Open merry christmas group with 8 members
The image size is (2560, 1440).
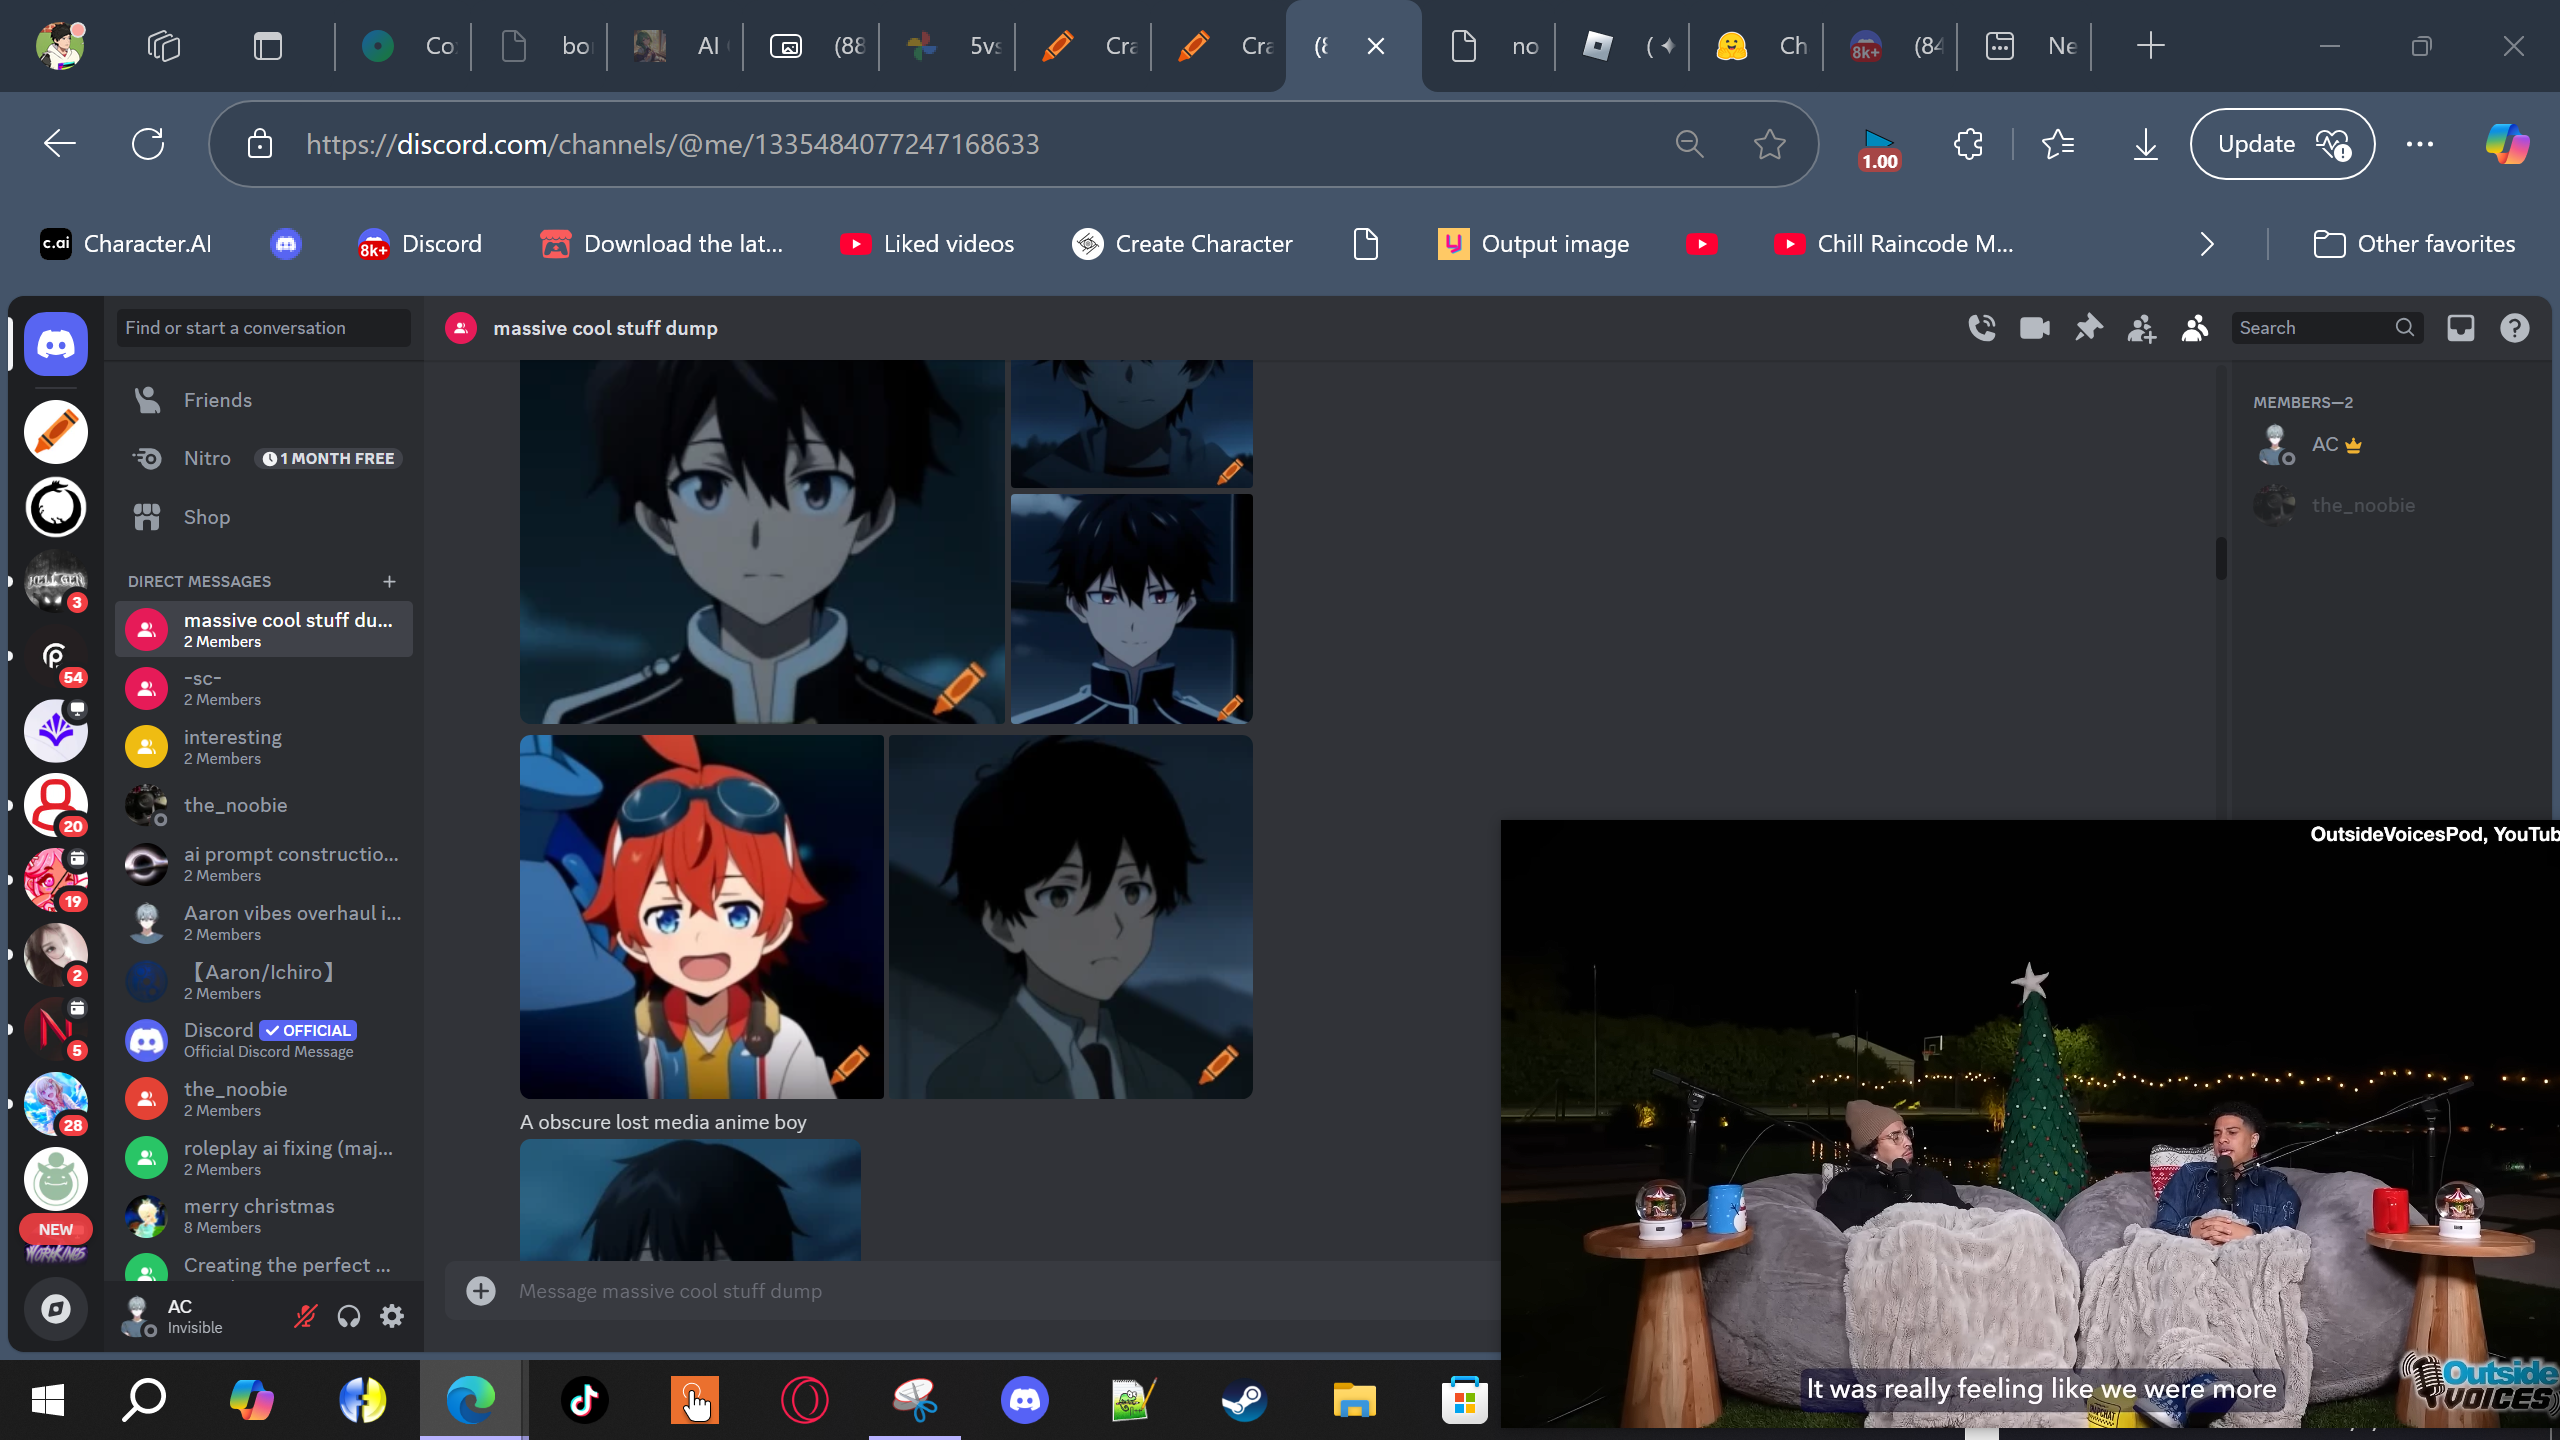pyautogui.click(x=264, y=1216)
